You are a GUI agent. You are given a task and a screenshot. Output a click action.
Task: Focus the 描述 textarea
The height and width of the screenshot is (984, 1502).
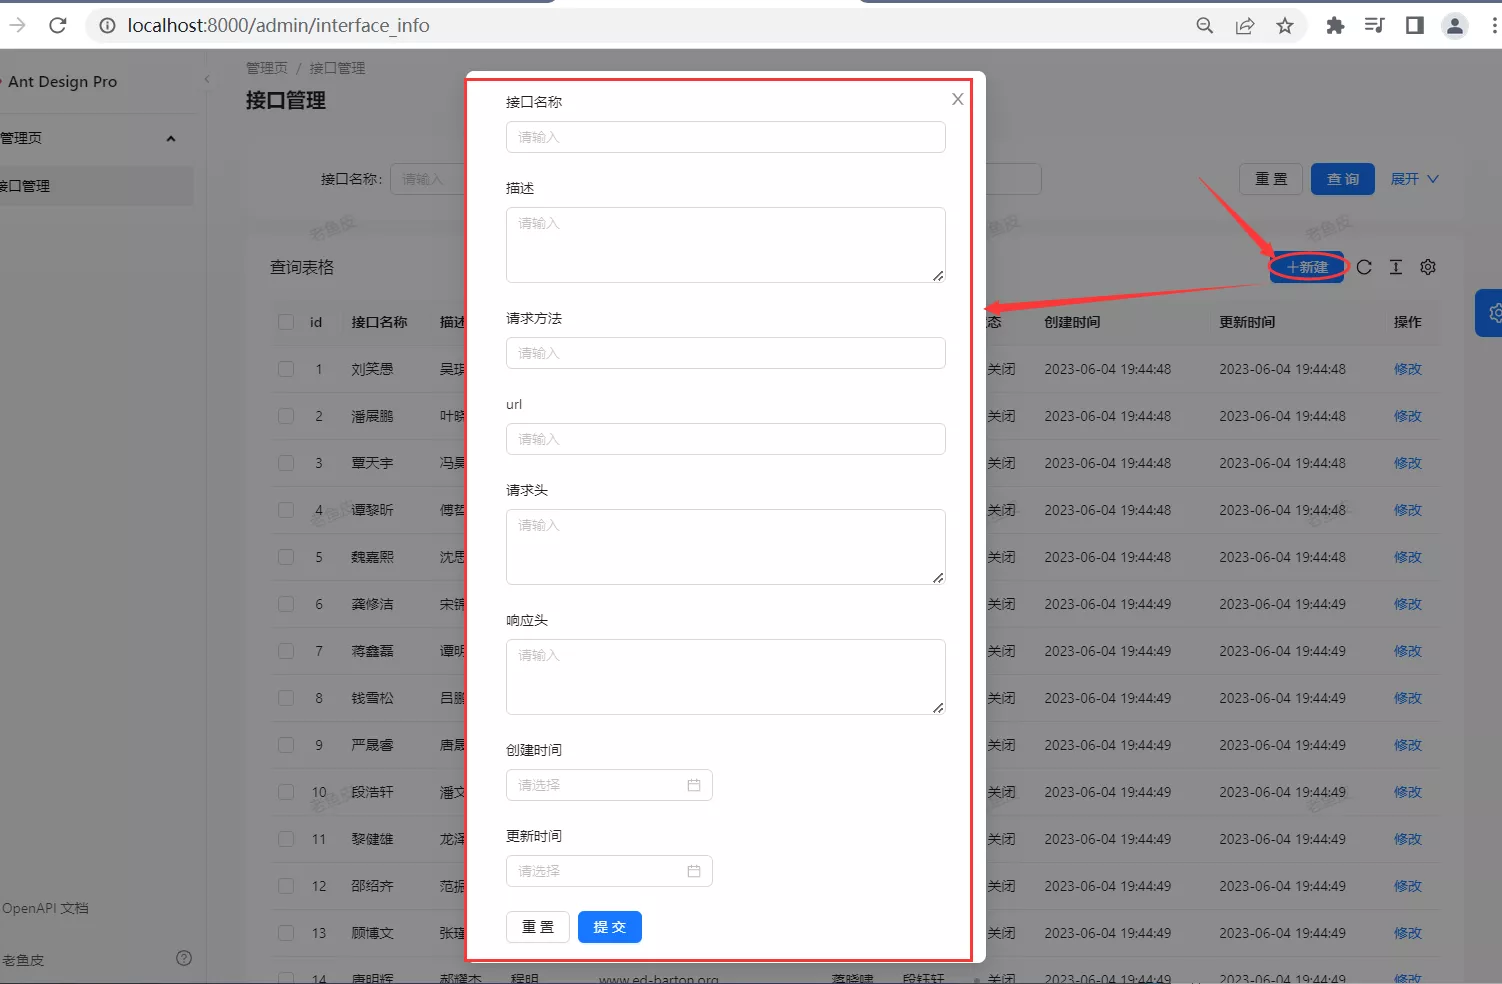coord(726,245)
